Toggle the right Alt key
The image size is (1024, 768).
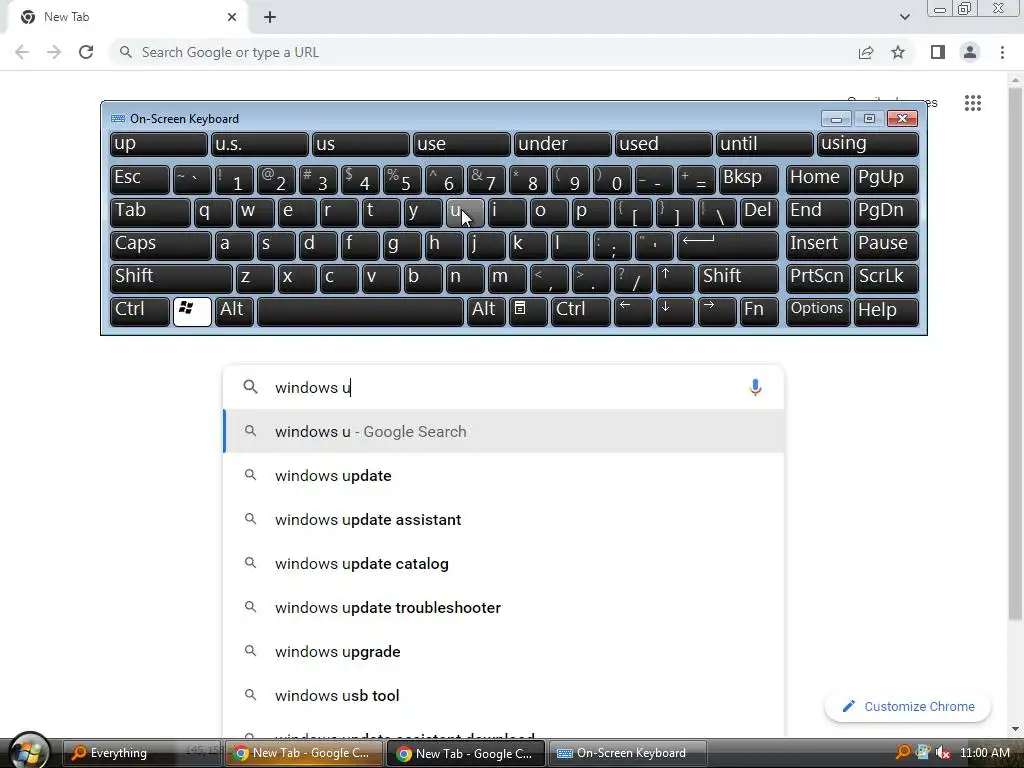click(486, 311)
